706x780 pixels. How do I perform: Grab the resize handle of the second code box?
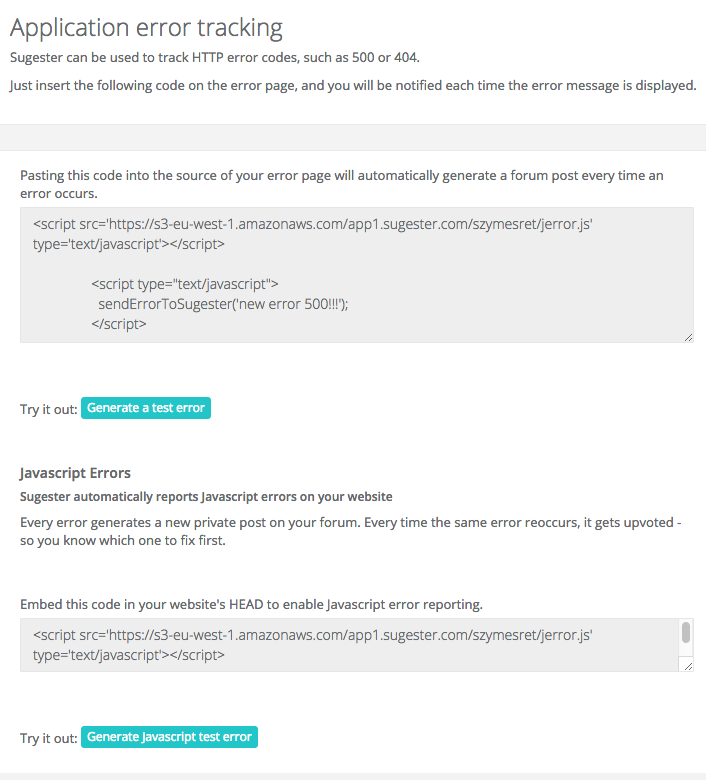(686, 665)
